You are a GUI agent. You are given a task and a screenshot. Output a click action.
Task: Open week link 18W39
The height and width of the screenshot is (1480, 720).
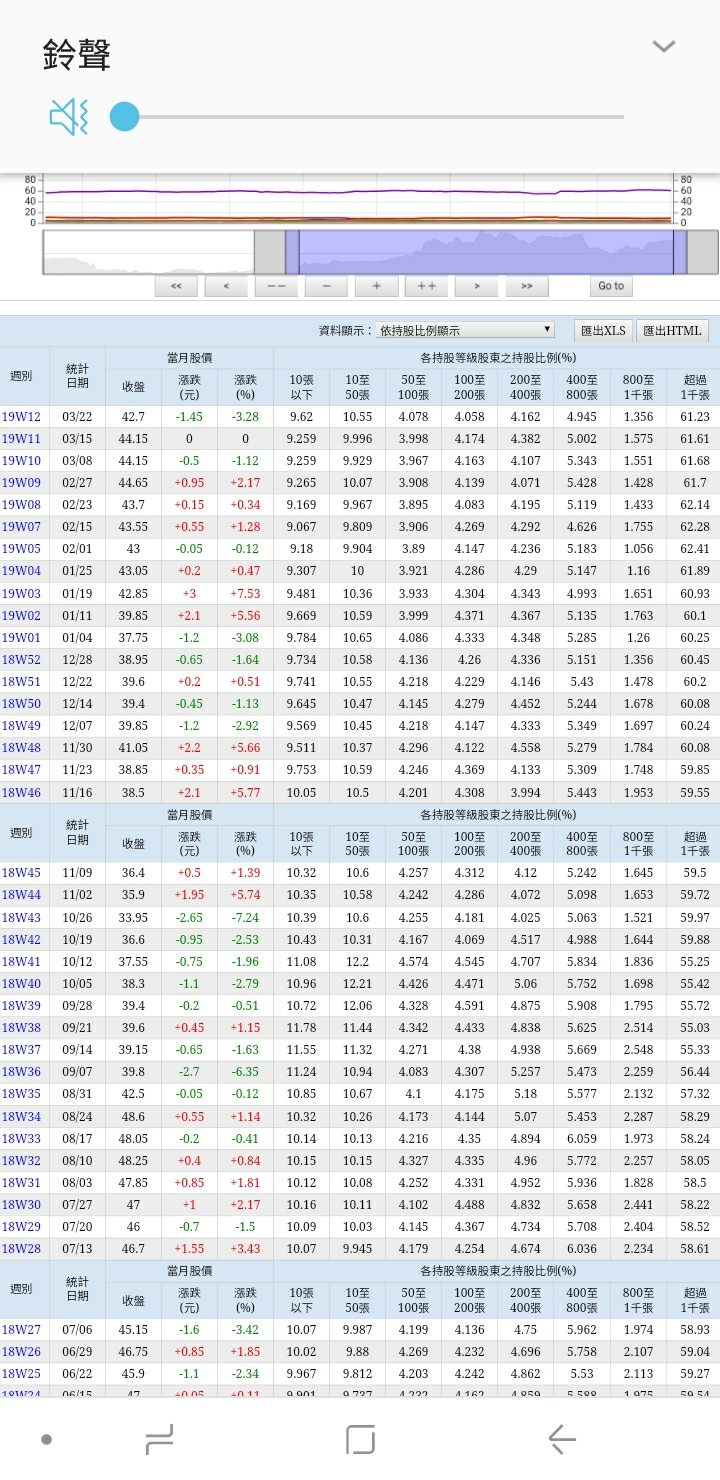21,1006
